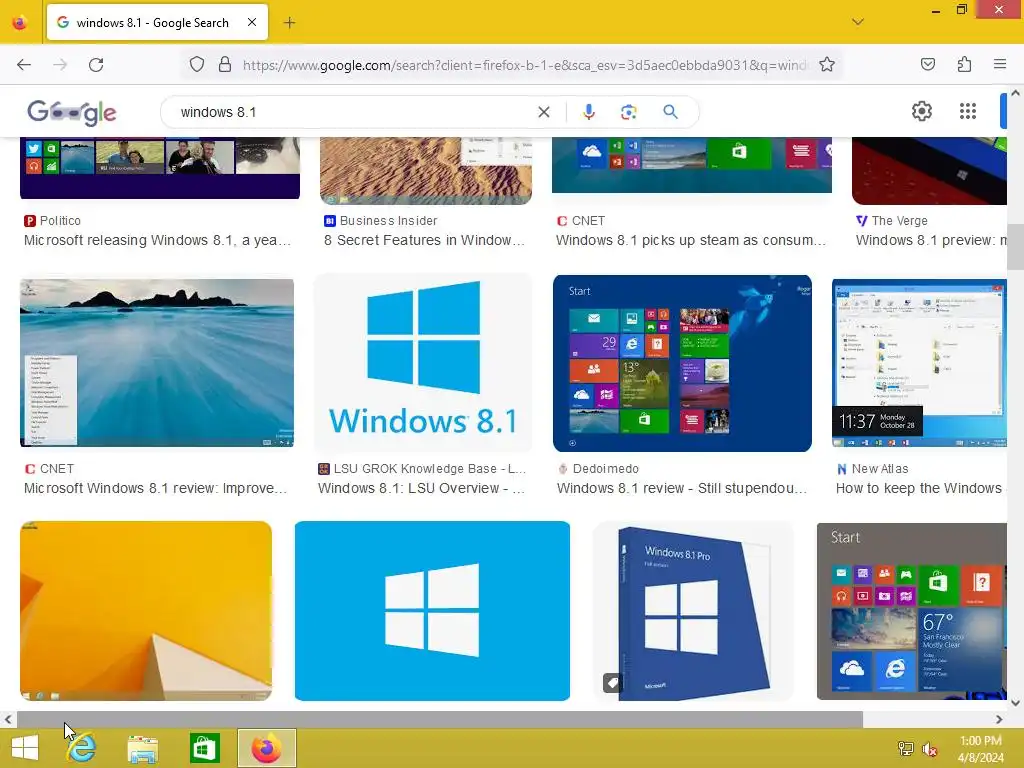This screenshot has height=768, width=1024.
Task: Launch Internet Explorer from the taskbar
Action: pyautogui.click(x=82, y=748)
